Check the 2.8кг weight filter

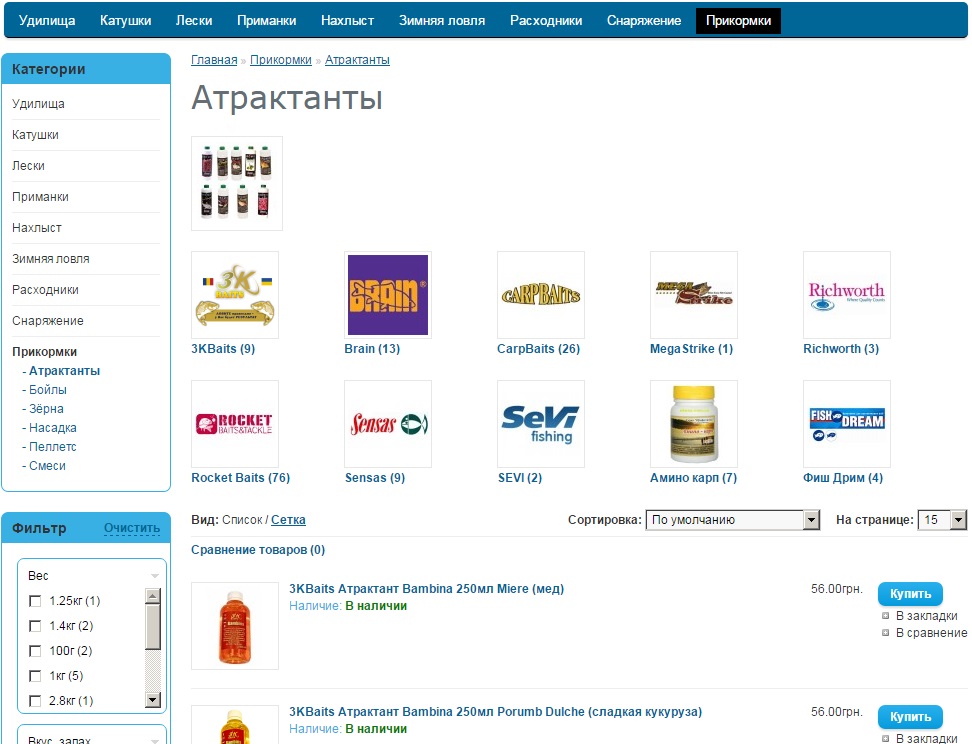[35, 701]
